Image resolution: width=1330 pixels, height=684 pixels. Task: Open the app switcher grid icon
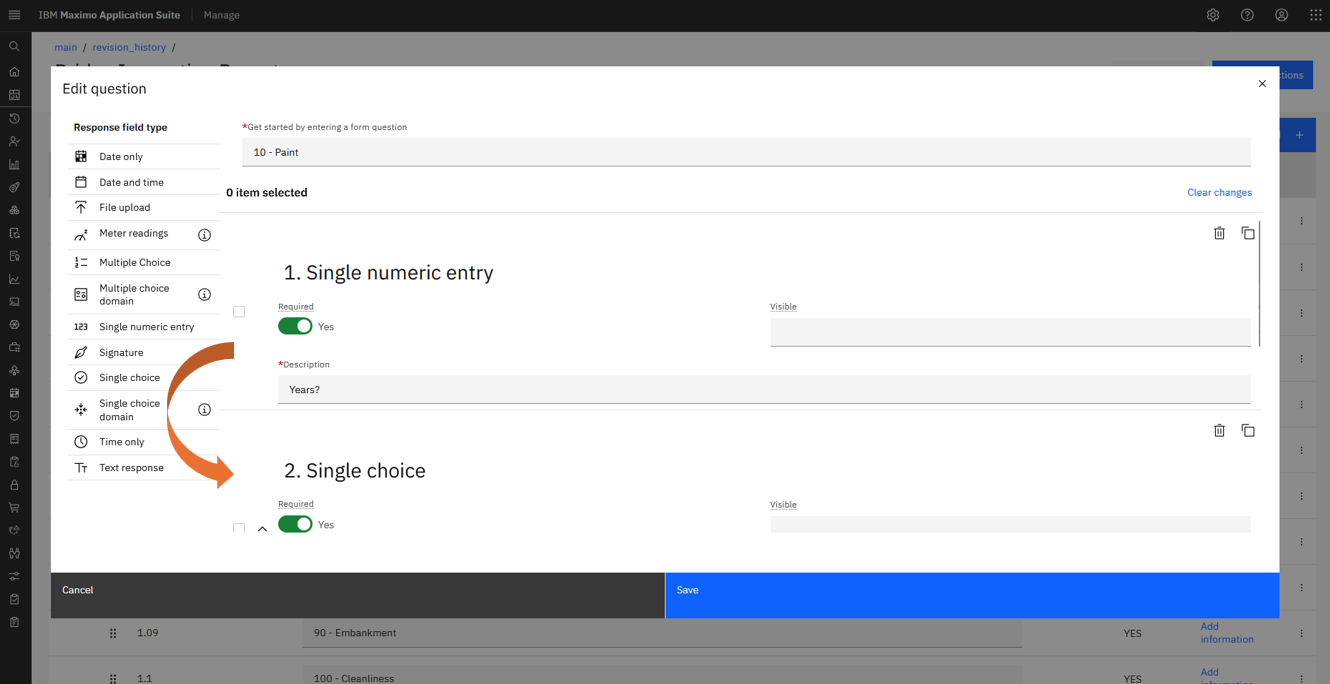pos(1315,15)
